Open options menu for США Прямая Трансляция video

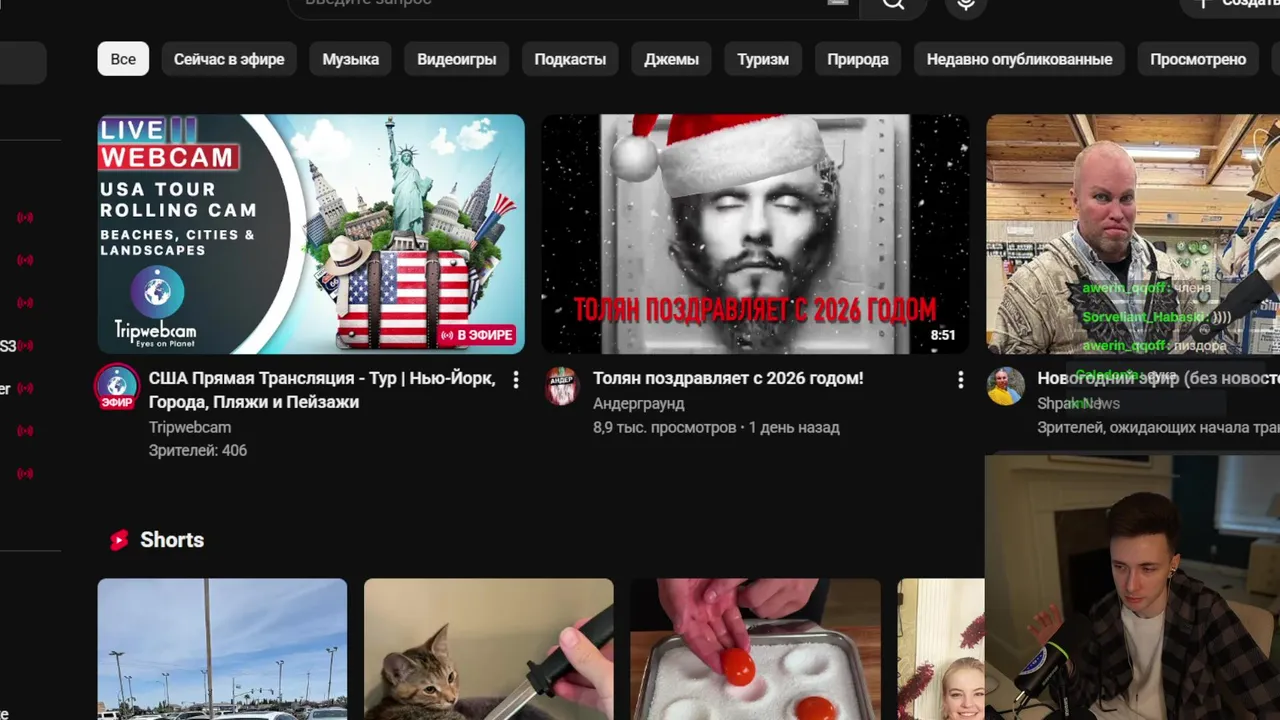pos(516,380)
